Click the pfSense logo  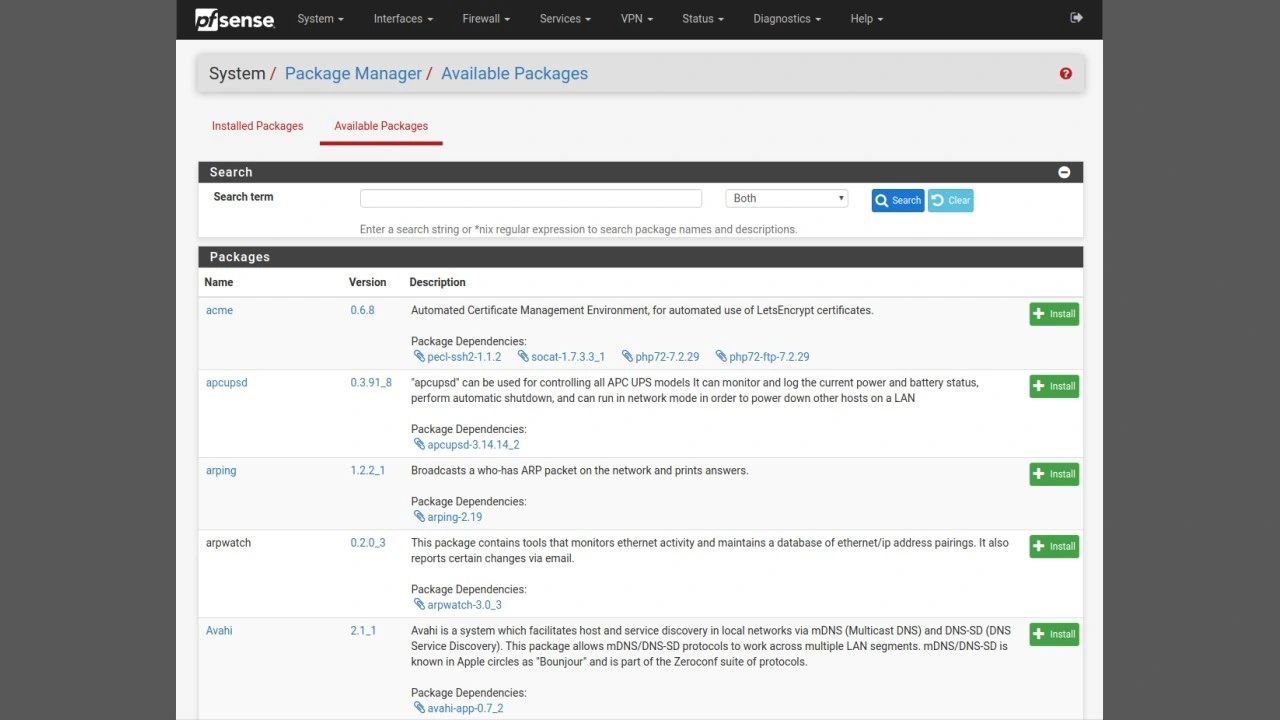pos(235,18)
